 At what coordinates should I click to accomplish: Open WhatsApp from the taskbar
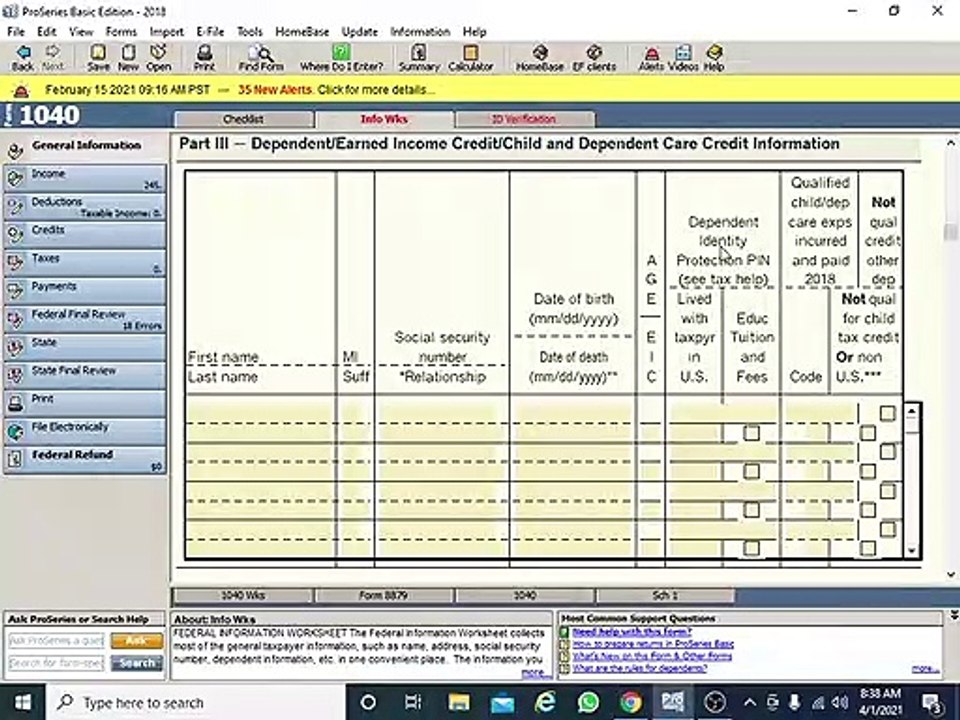pyautogui.click(x=588, y=702)
